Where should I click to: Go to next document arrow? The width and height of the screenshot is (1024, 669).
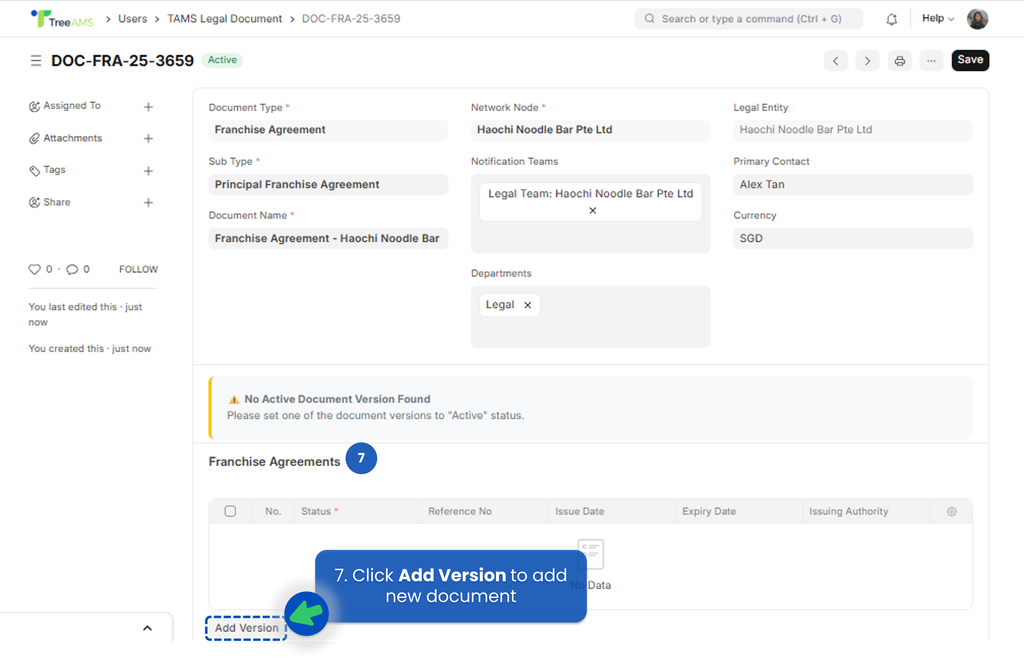click(x=867, y=61)
